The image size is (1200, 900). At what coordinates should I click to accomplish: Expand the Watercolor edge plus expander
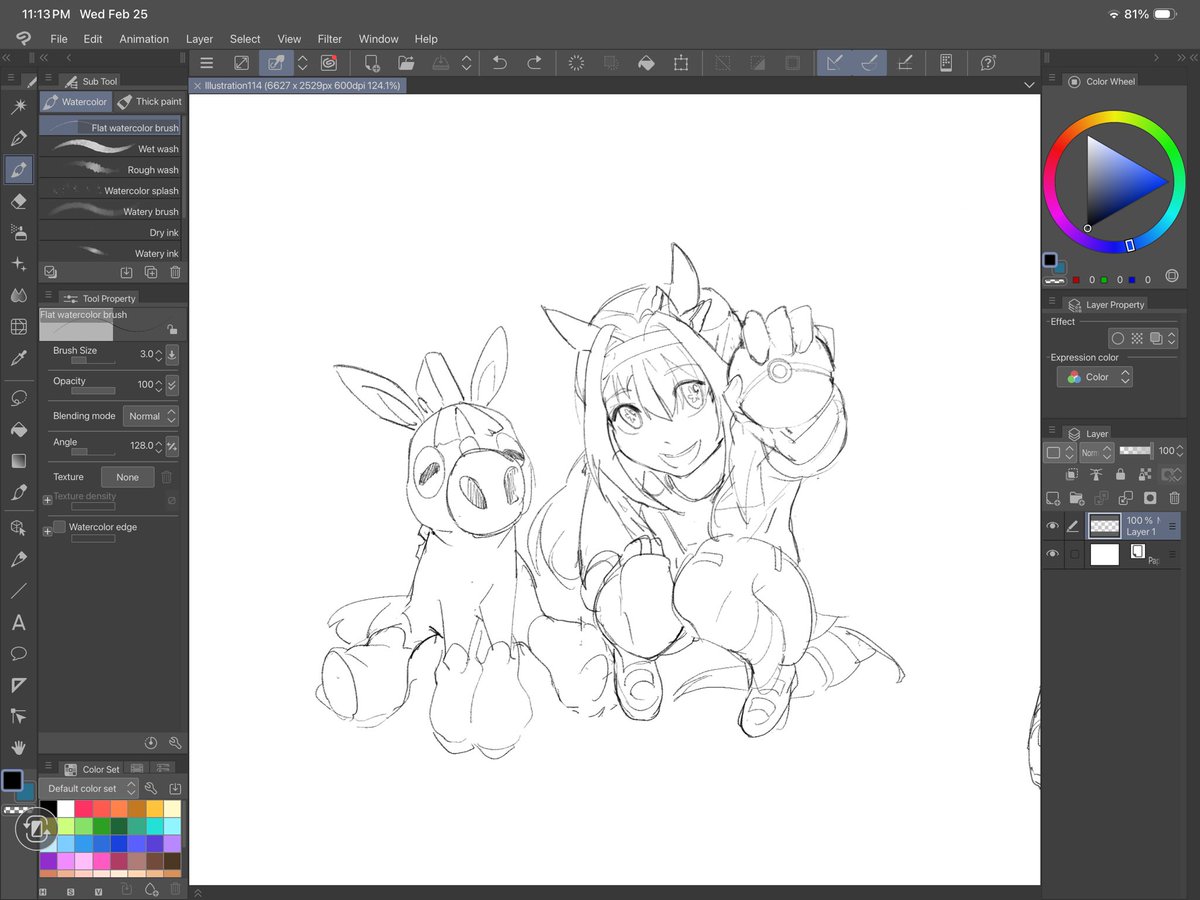coord(47,530)
